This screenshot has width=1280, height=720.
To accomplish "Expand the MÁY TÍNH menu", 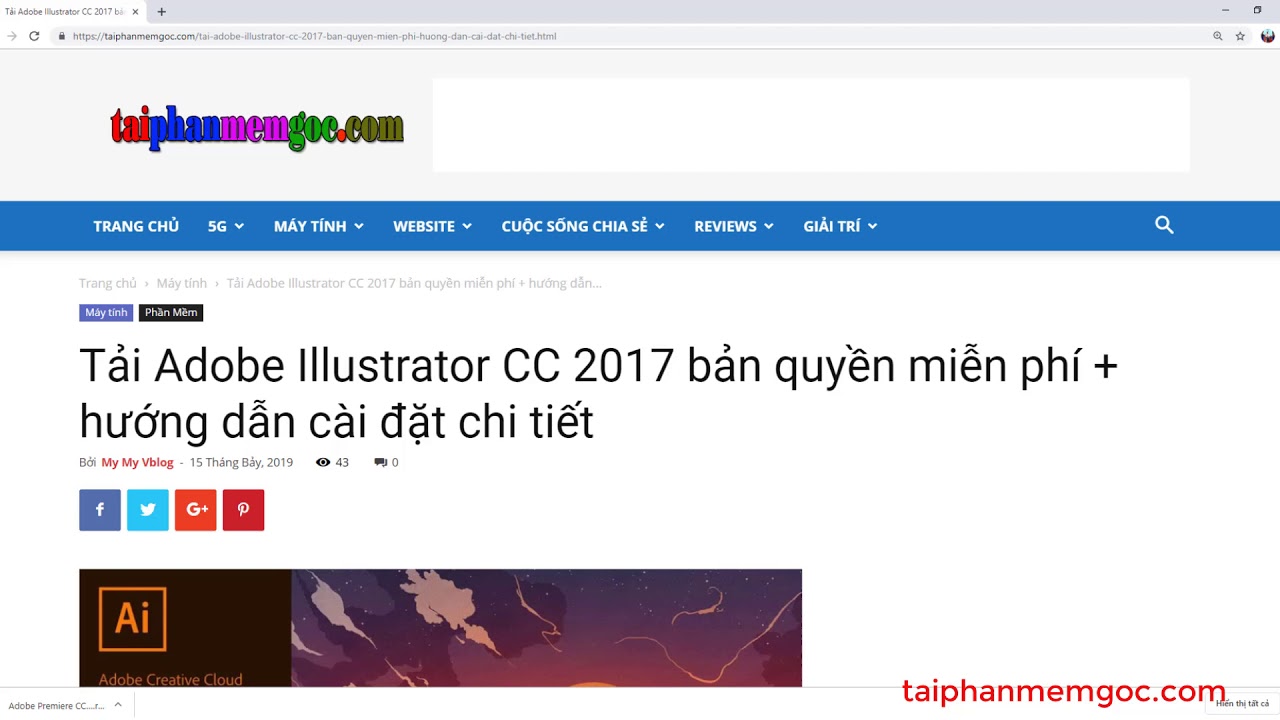I will point(319,226).
